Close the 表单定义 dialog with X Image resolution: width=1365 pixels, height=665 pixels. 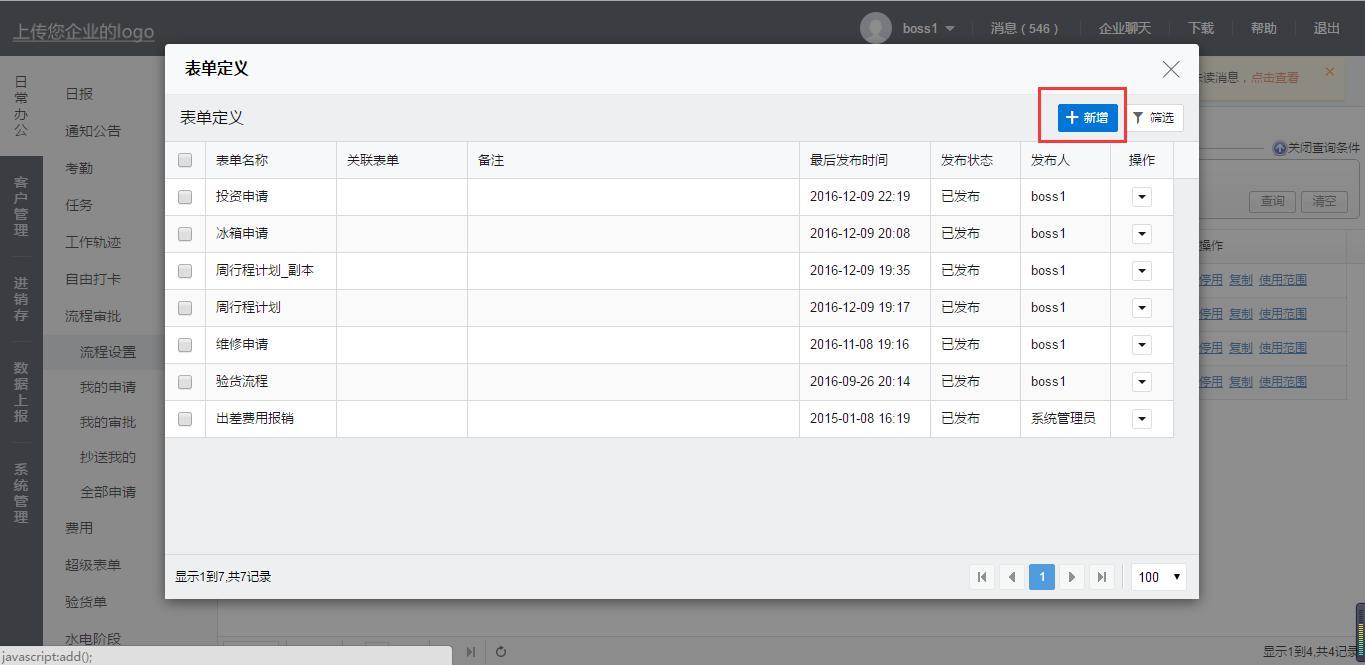[x=1170, y=69]
